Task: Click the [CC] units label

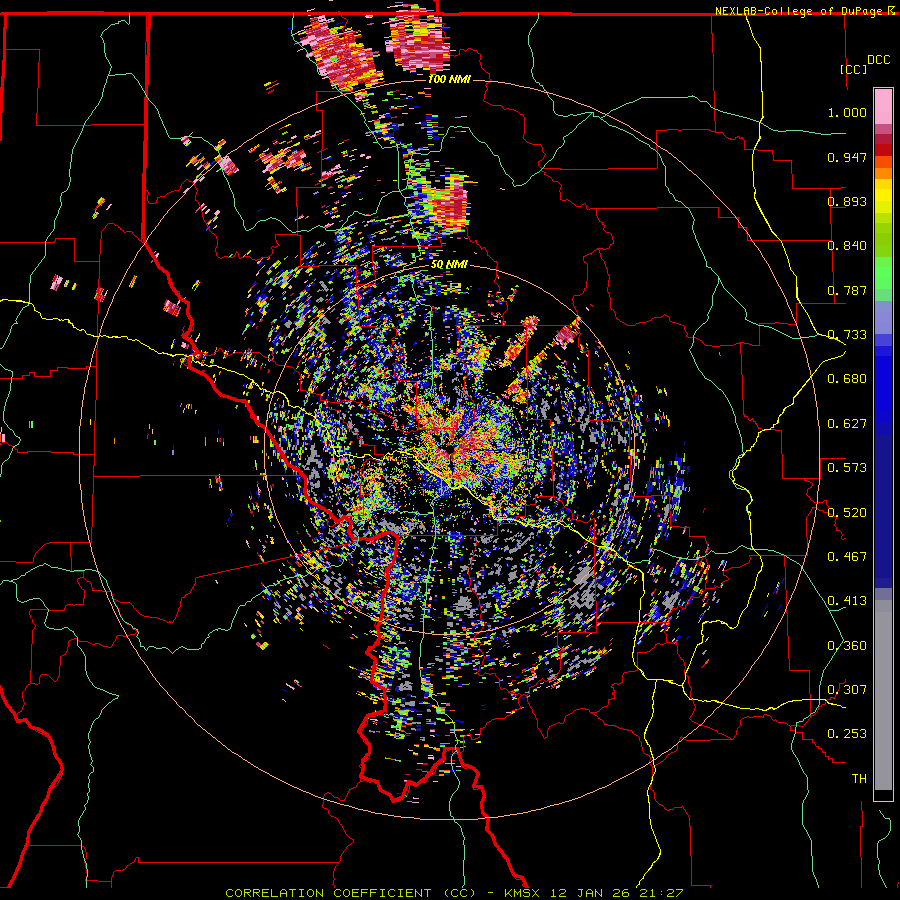Action: click(853, 69)
